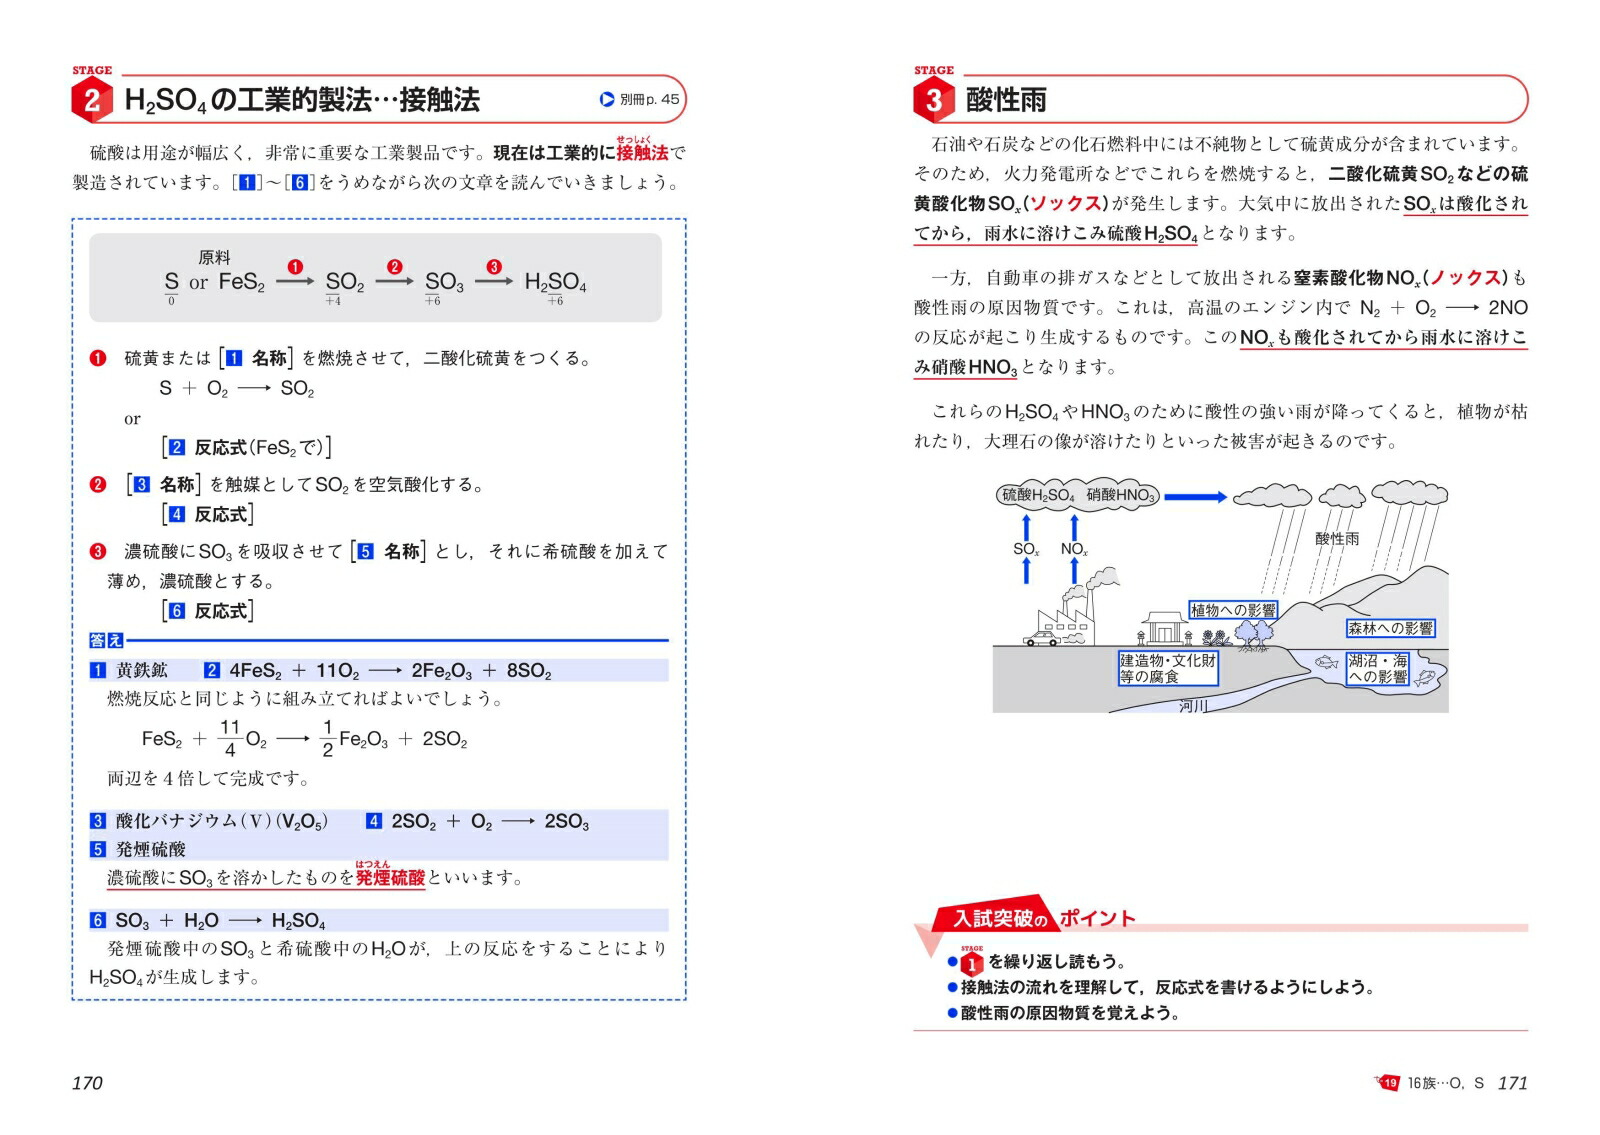Viewport: 1600px width, 1135px height.
Task: Click the STAGE 2 hexagon badge
Action: click(x=92, y=100)
